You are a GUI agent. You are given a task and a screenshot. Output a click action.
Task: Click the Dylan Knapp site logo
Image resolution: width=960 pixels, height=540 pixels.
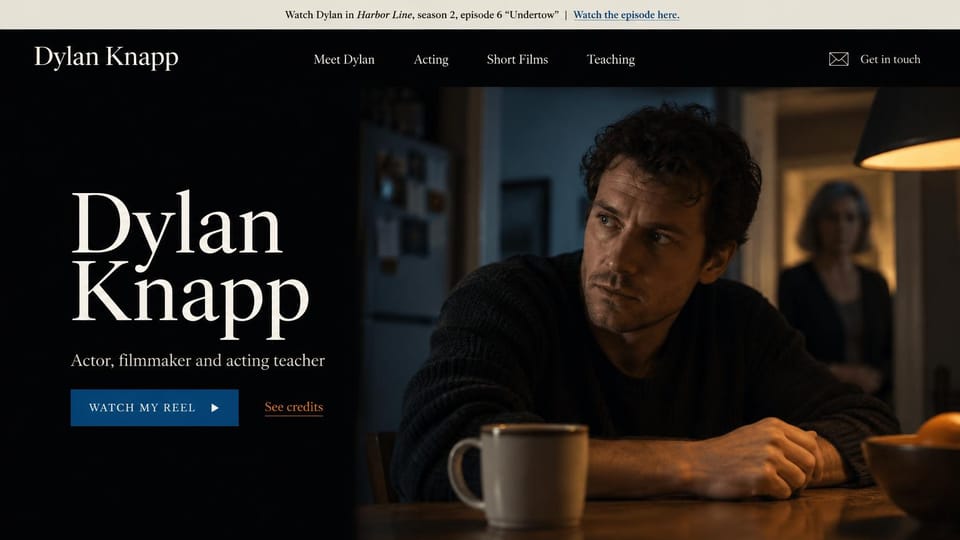(x=106, y=57)
